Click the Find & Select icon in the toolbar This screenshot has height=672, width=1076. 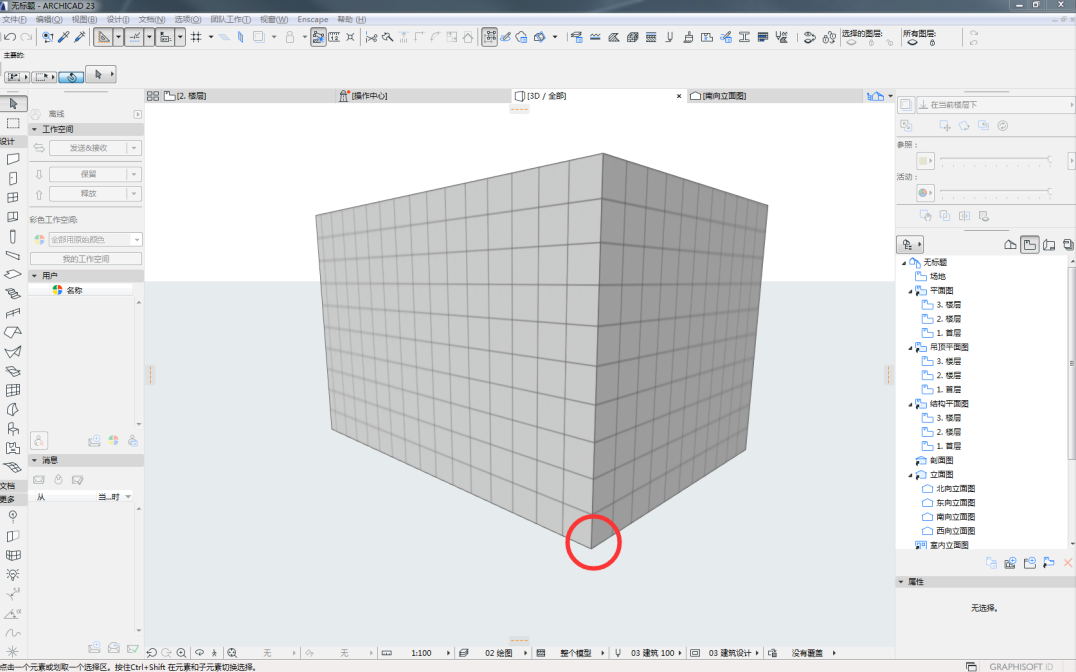47,37
